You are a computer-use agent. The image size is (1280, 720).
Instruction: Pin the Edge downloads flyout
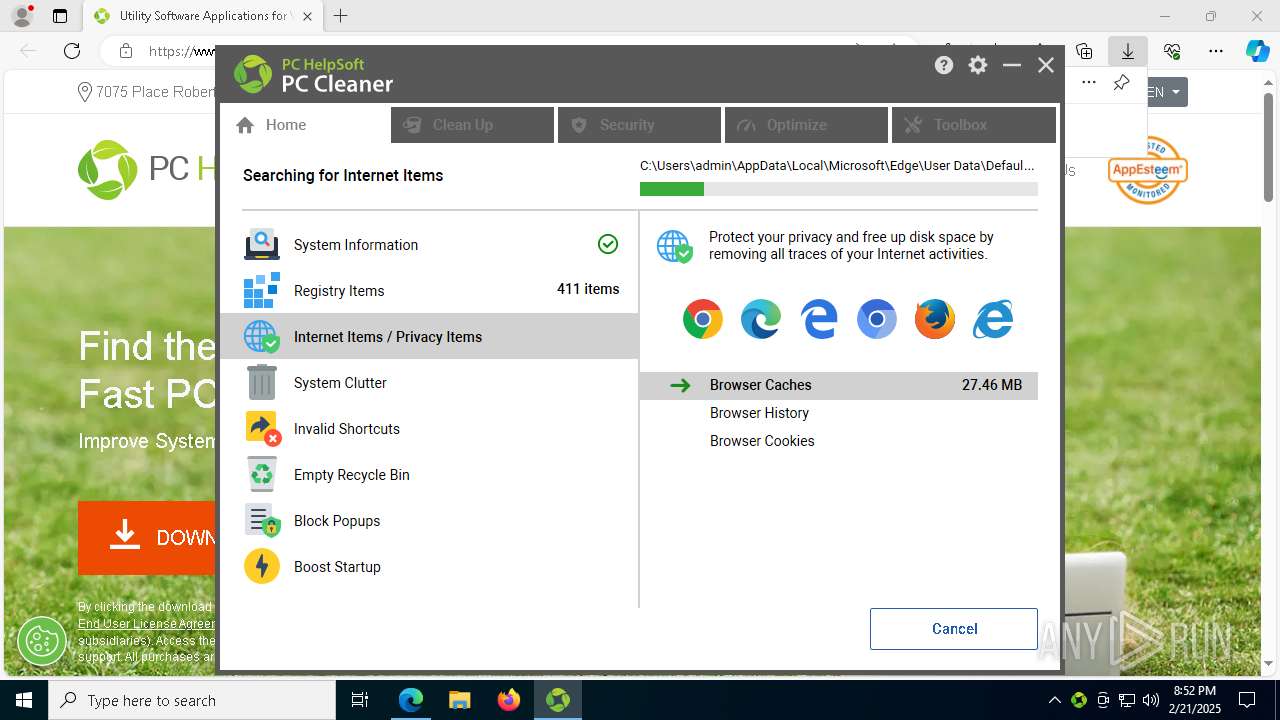[x=1121, y=83]
